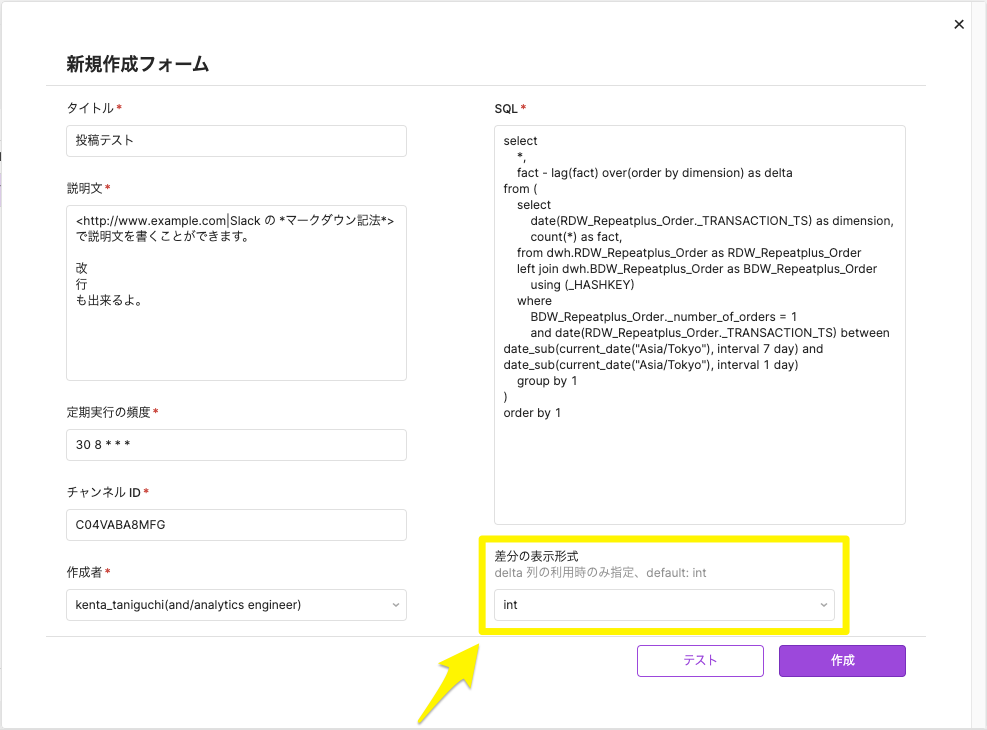This screenshot has height=730, width=987.
Task: Click the example.com URL text in the description
Action: (x=155, y=220)
